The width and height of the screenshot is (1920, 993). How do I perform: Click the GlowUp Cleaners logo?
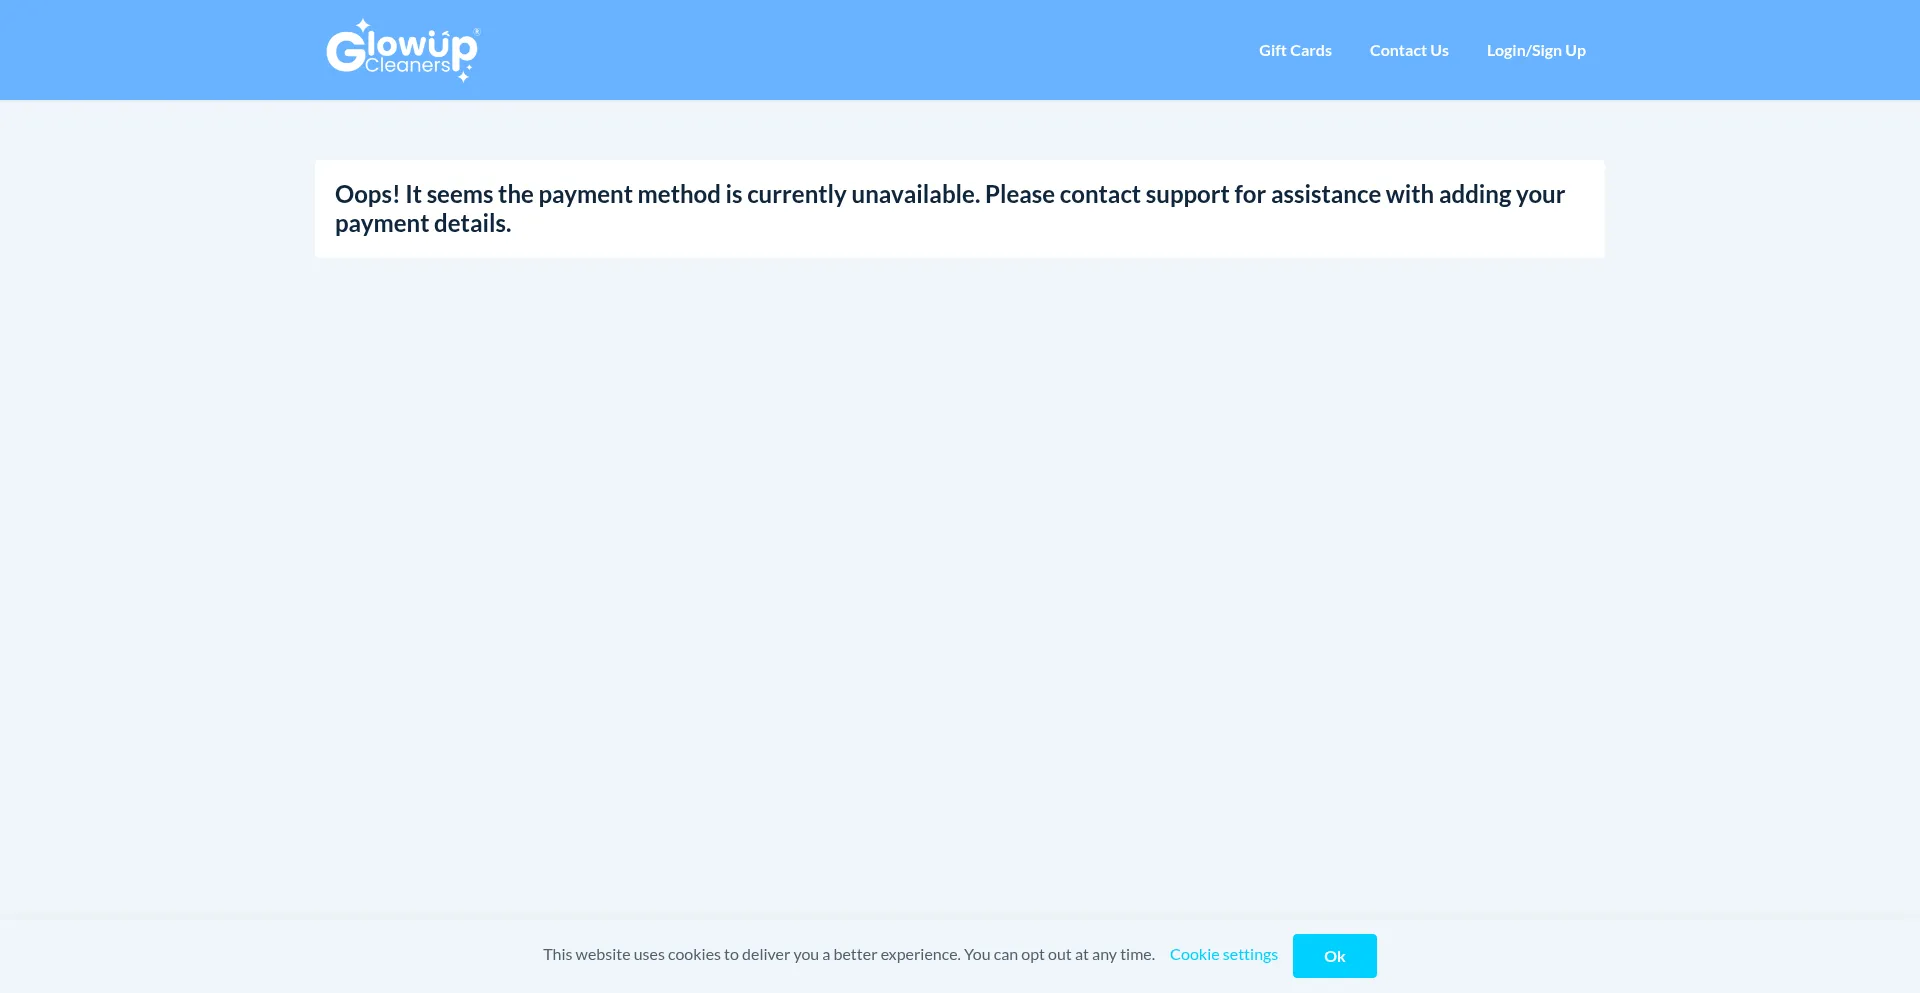[403, 50]
